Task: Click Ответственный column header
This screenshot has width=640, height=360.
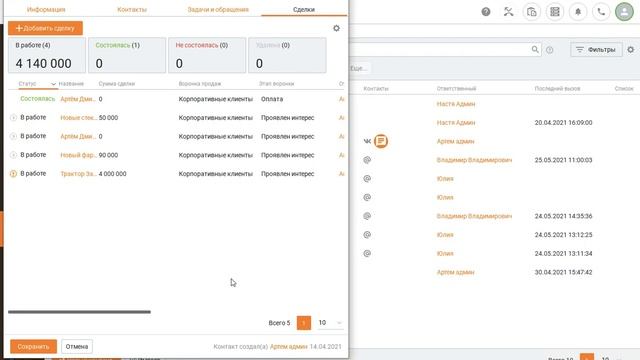Action: tap(456, 89)
